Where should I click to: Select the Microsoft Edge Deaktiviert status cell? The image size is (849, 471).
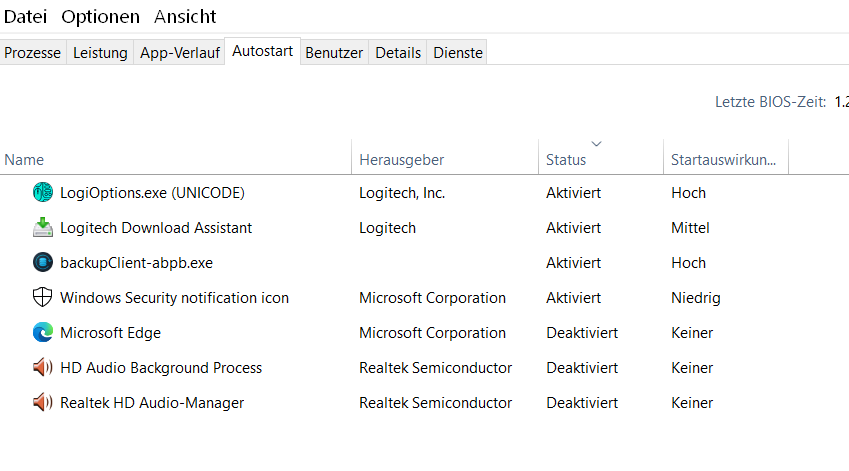[x=582, y=333]
